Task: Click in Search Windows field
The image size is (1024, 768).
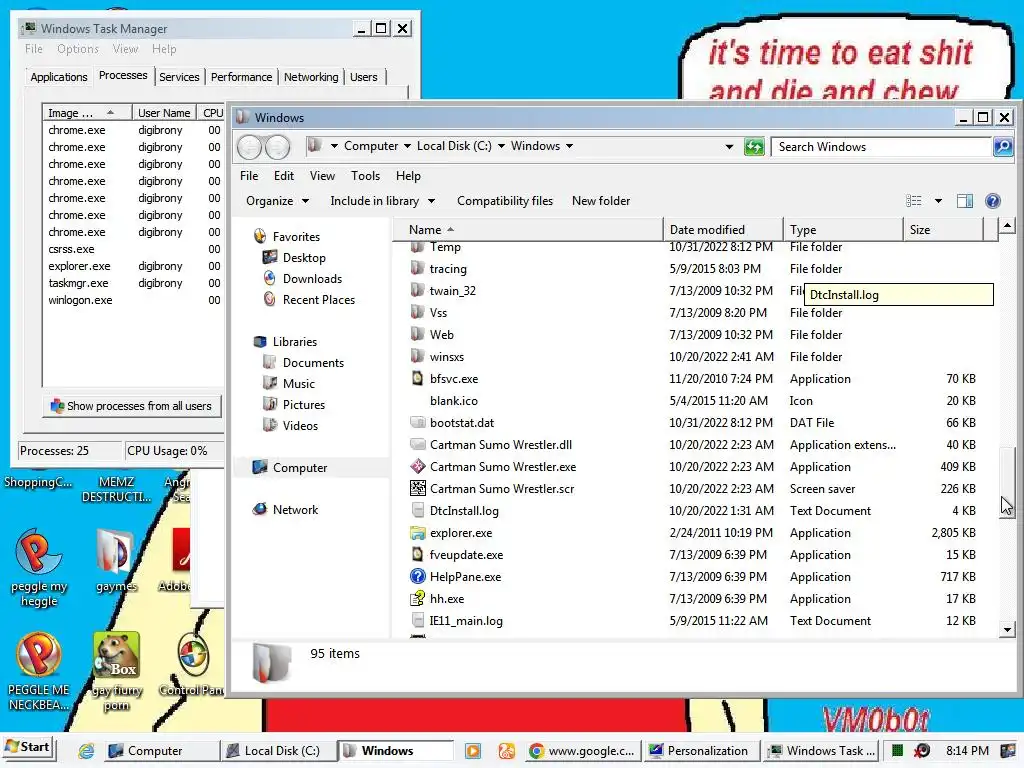Action: pyautogui.click(x=881, y=147)
